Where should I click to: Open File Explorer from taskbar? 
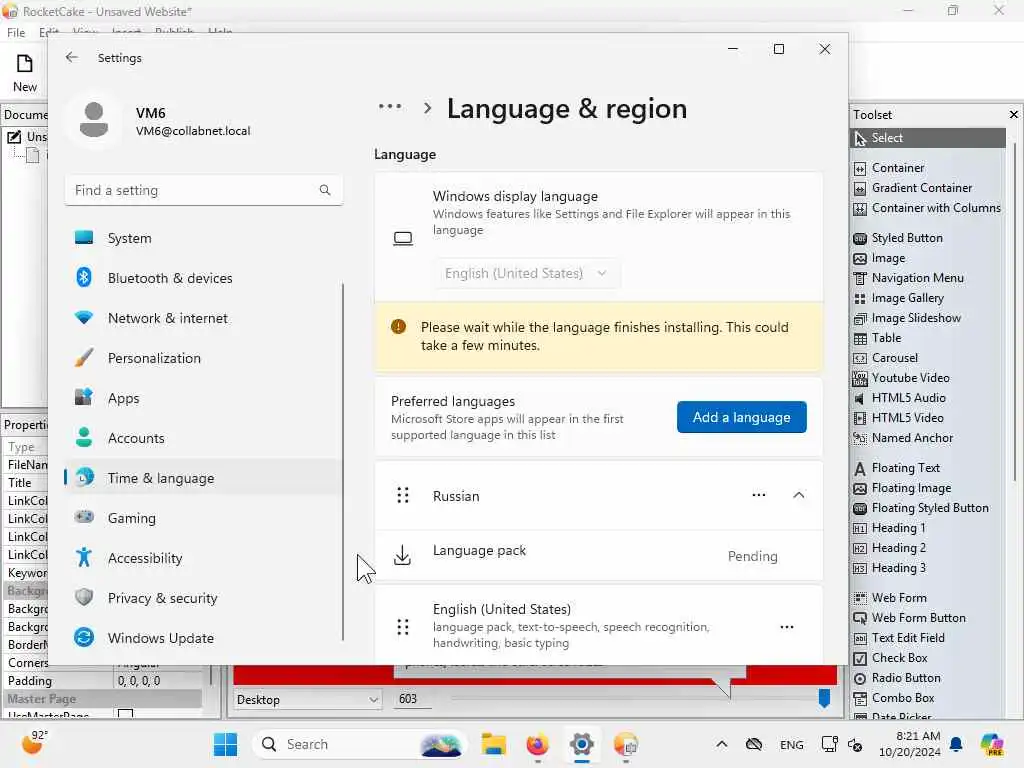[x=494, y=744]
